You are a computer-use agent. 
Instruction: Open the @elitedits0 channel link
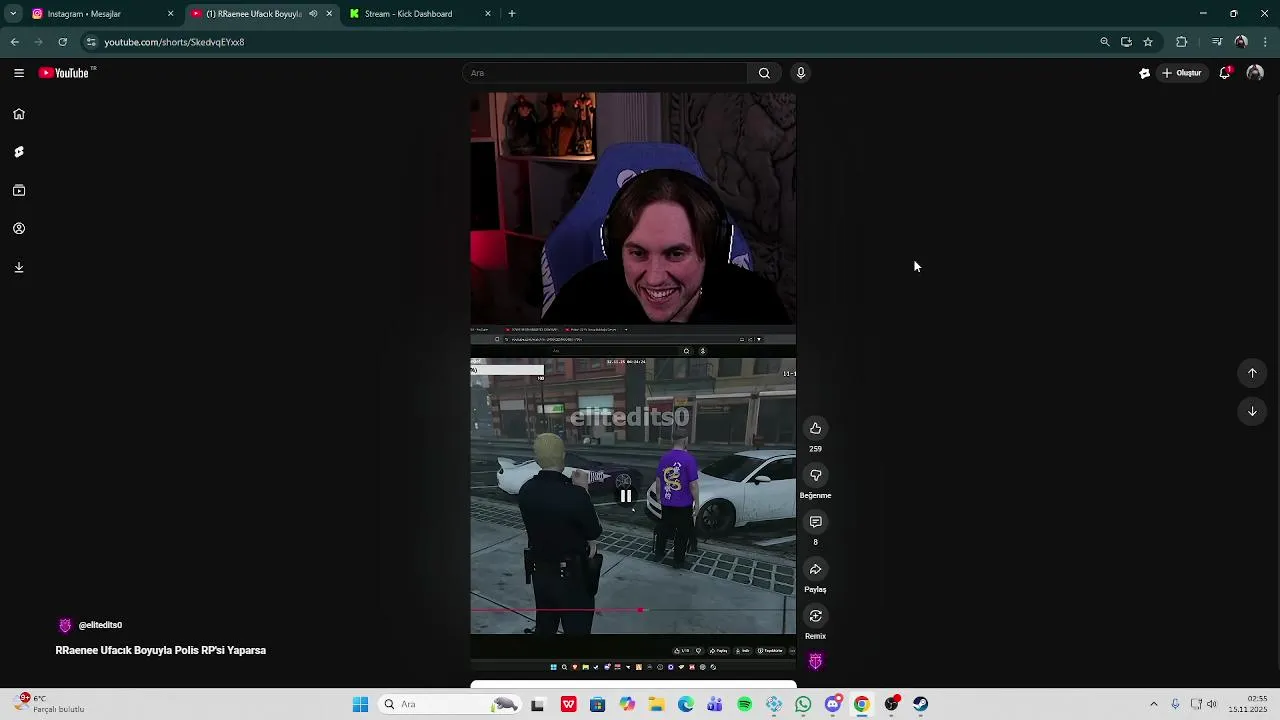tap(100, 625)
